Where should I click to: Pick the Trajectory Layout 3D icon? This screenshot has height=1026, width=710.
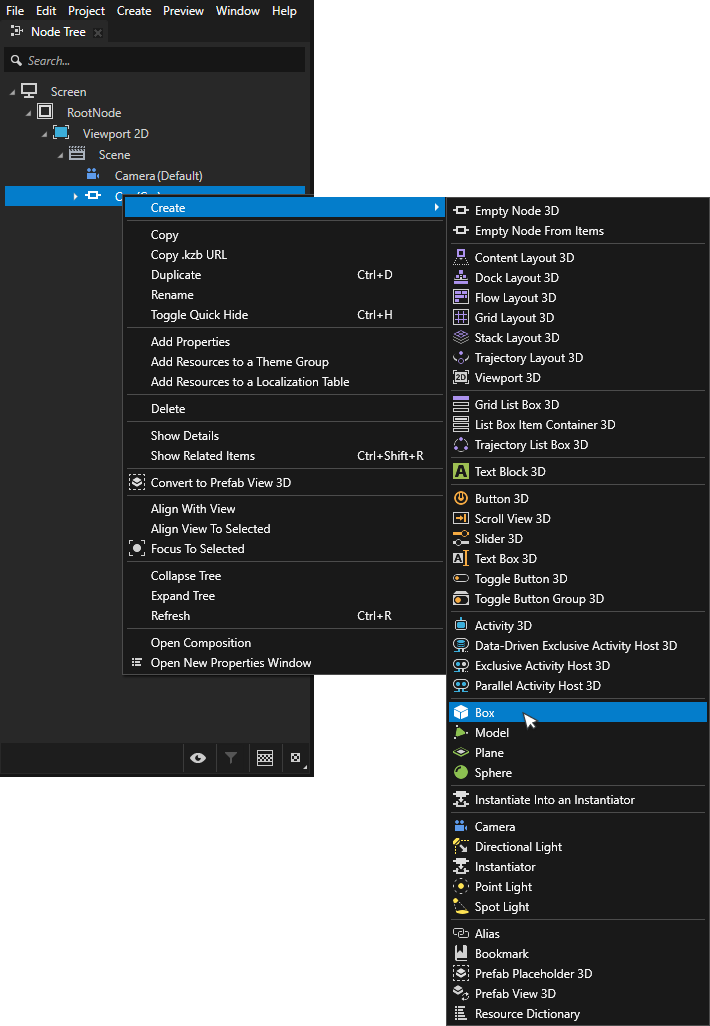[x=461, y=358]
